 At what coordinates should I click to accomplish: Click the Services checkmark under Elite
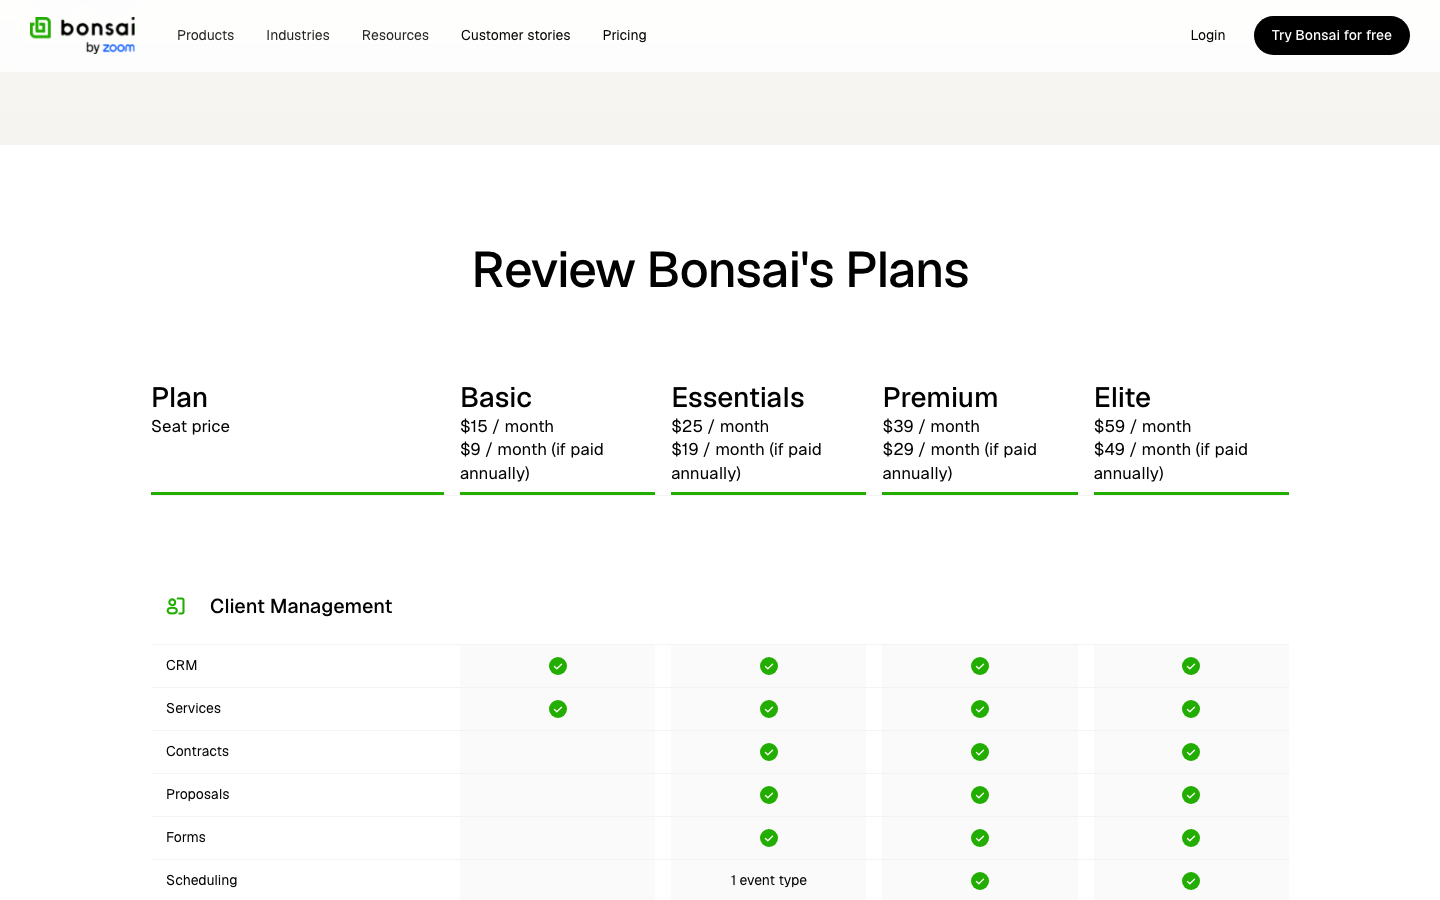(1191, 709)
